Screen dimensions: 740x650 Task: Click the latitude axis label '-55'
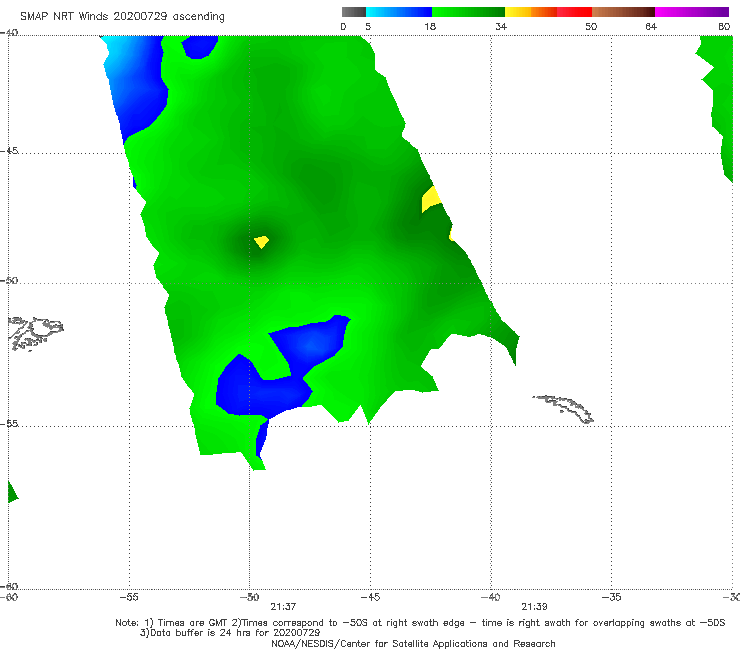9,424
